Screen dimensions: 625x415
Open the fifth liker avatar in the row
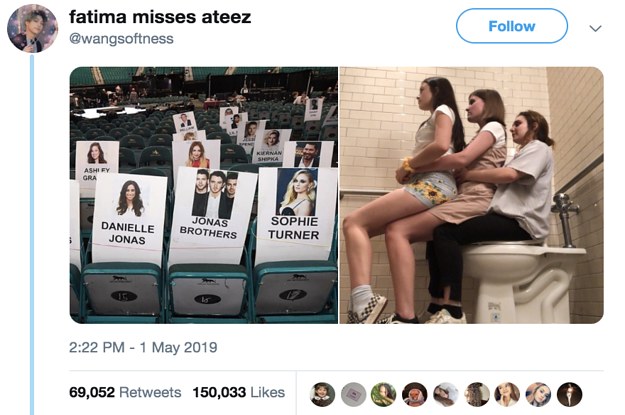tap(446, 393)
